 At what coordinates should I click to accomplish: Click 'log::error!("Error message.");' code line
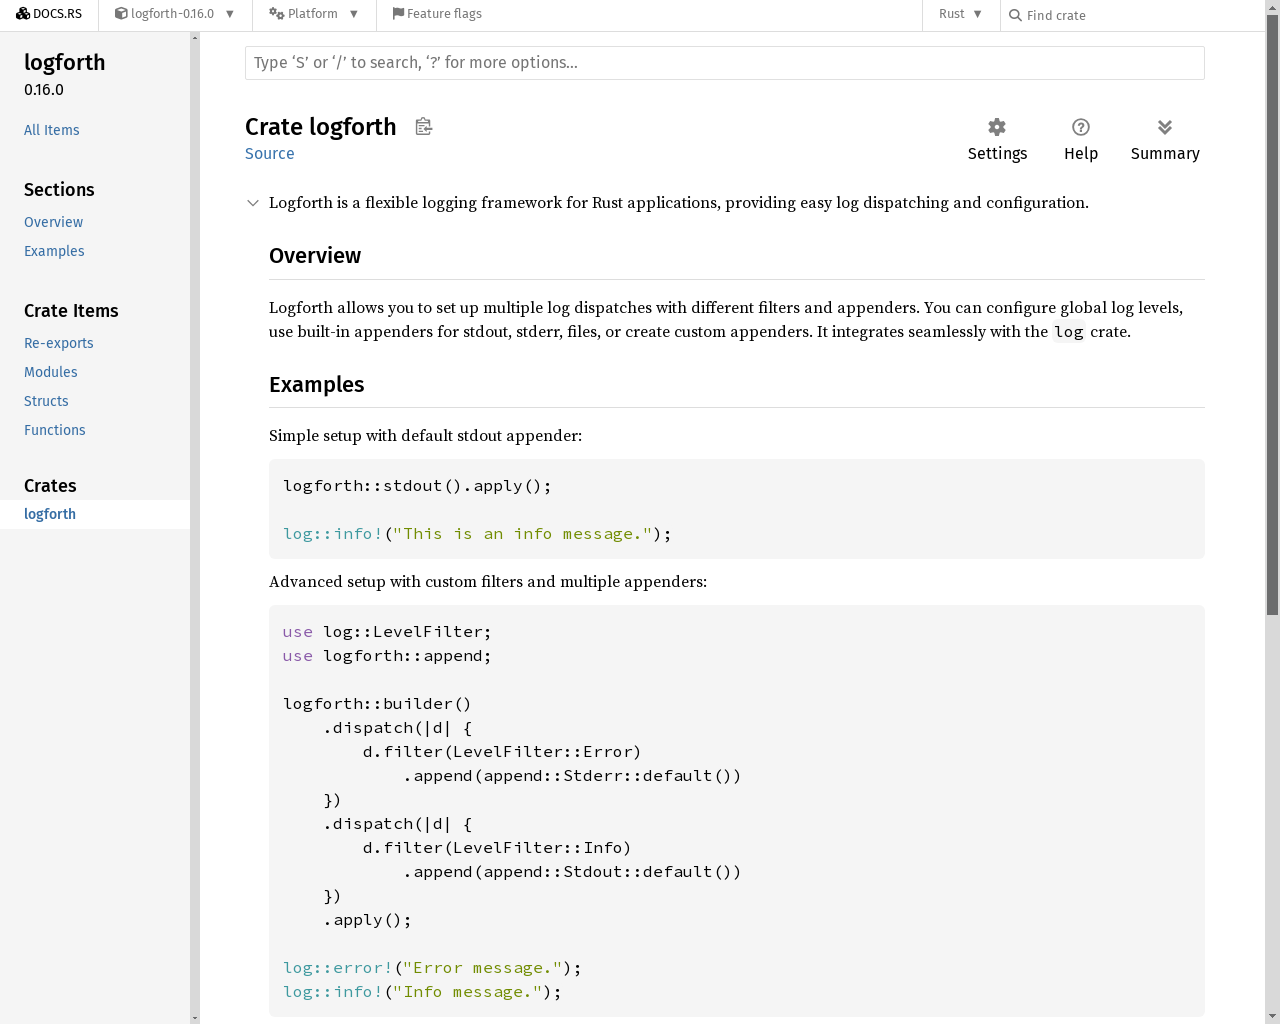click(x=432, y=968)
